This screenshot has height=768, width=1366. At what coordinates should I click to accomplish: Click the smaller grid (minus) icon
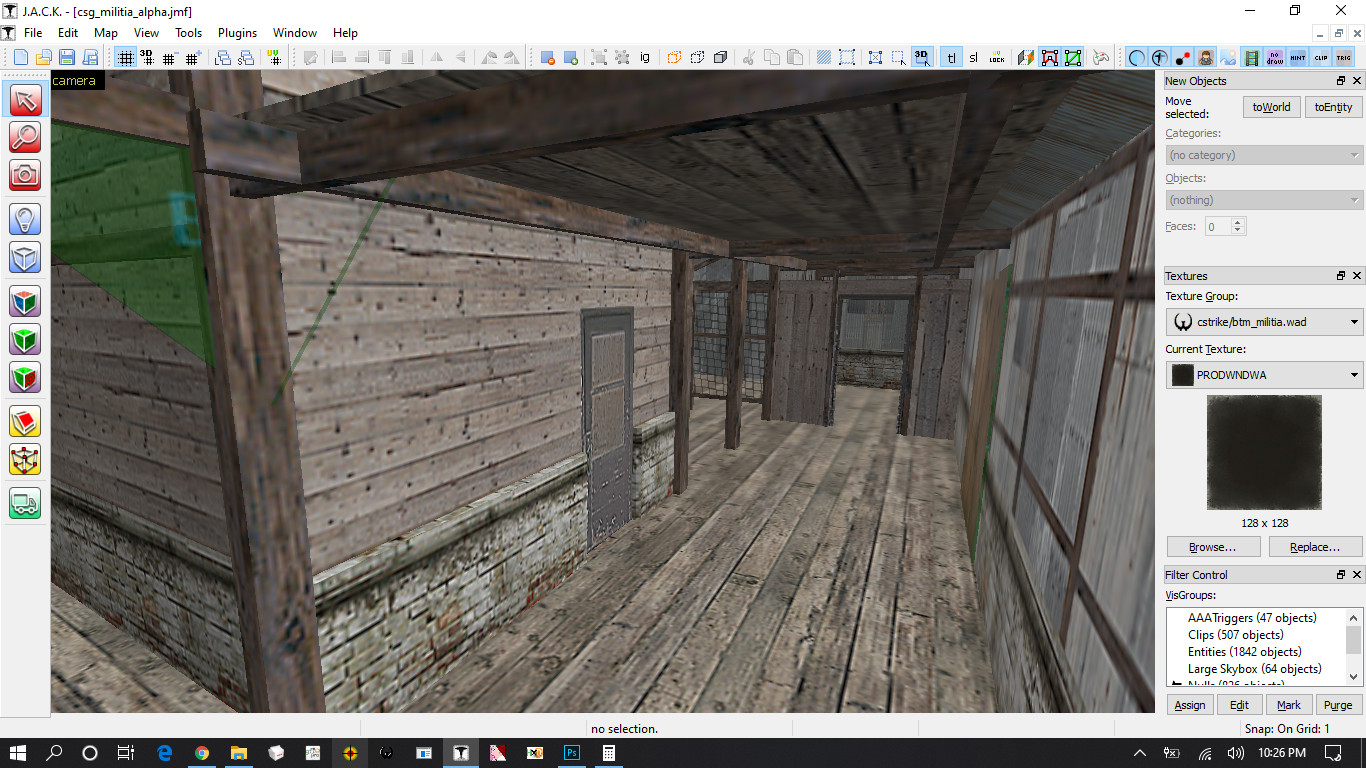click(x=169, y=57)
